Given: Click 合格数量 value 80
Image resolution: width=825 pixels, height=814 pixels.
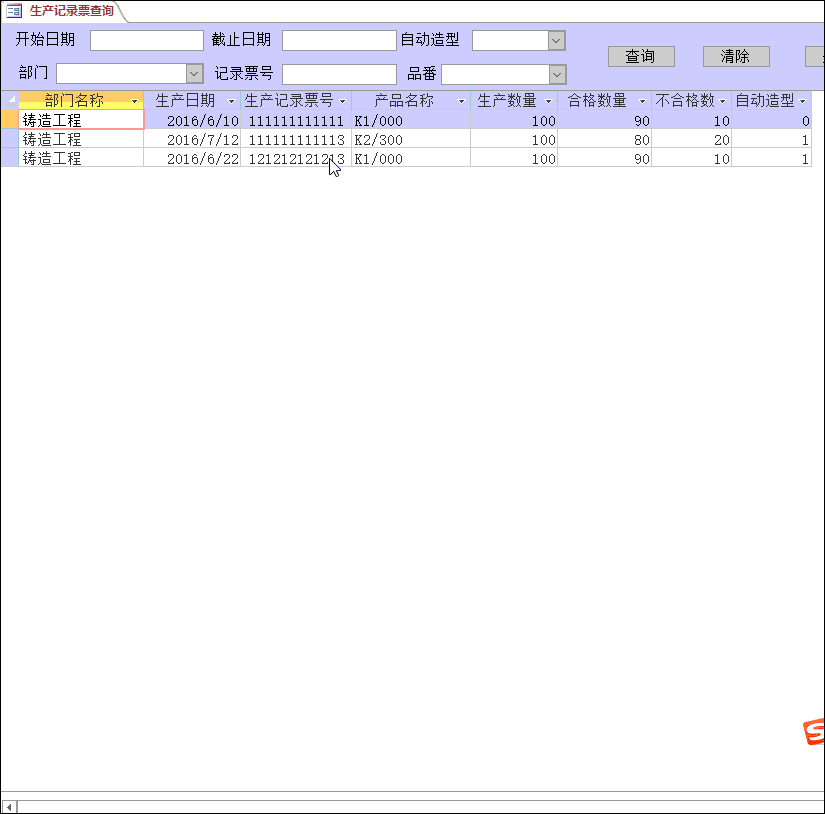Looking at the screenshot, I should click(x=605, y=139).
